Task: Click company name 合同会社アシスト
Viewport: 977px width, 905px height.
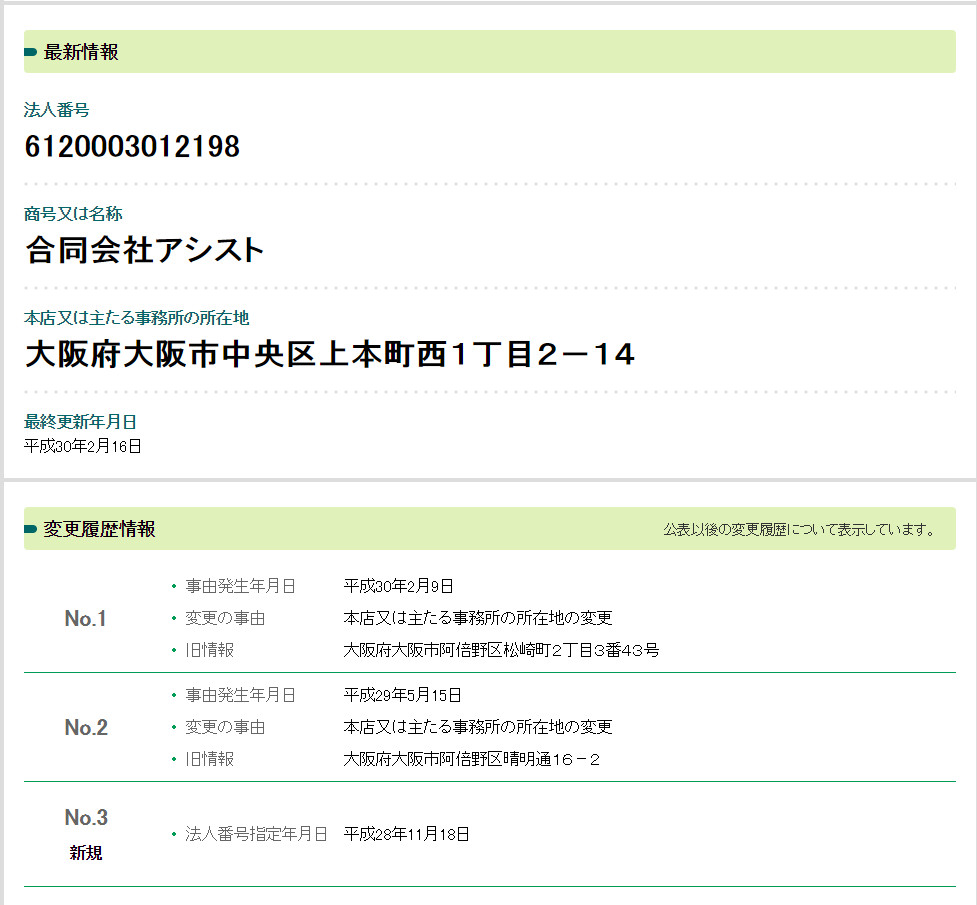Action: [x=145, y=251]
